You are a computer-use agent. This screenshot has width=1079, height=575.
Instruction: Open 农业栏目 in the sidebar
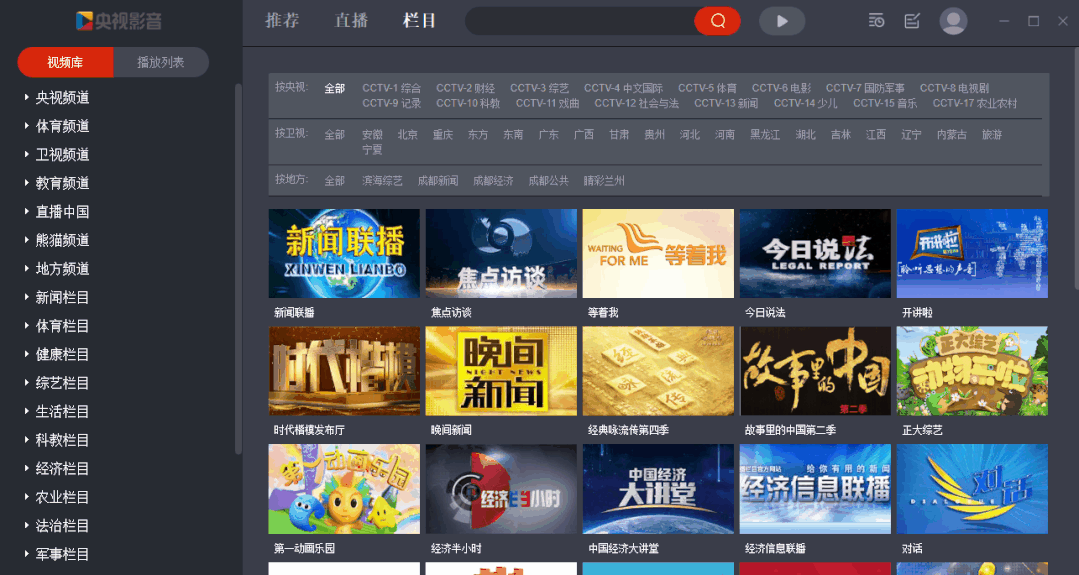[x=63, y=497]
